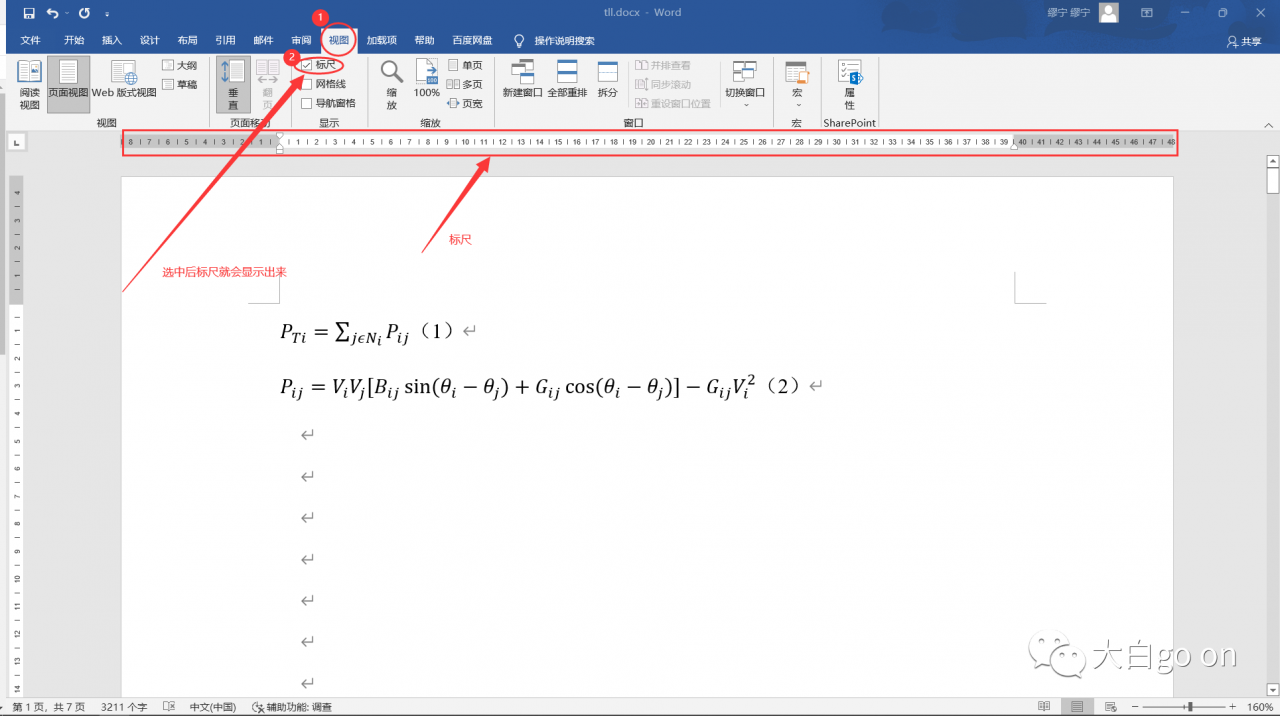Click SharePoint 属性 properties icon
The image size is (1280, 716).
click(x=850, y=84)
